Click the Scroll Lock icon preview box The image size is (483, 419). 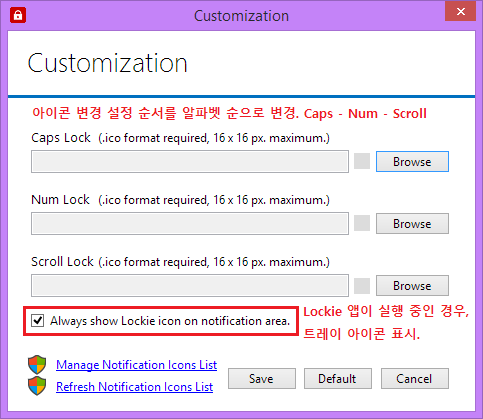(x=362, y=286)
